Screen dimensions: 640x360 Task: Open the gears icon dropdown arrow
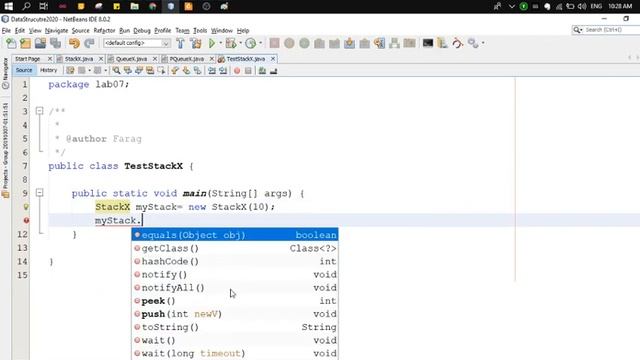point(483,43)
